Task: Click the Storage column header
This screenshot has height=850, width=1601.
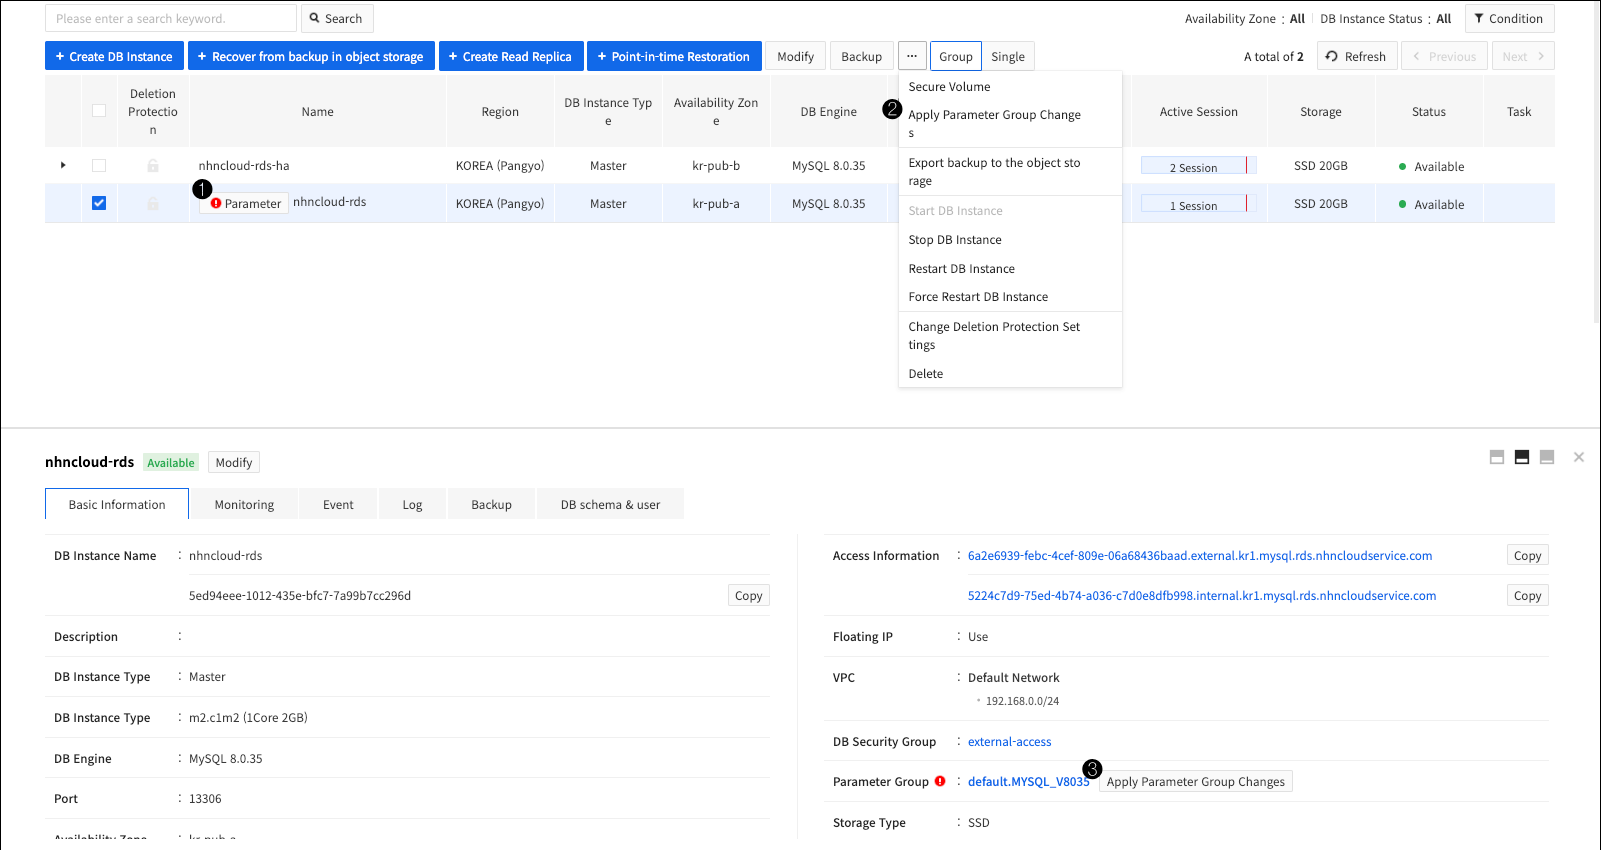Action: [1320, 111]
